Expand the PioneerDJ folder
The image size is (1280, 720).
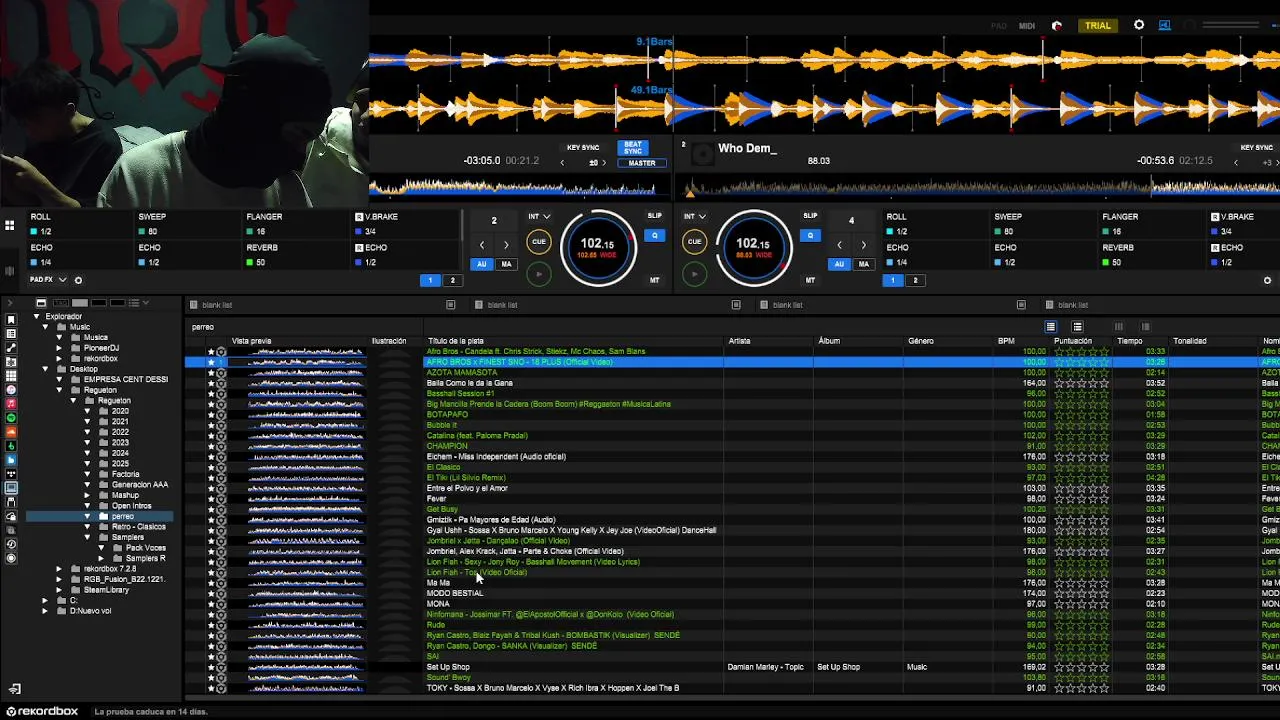59,348
